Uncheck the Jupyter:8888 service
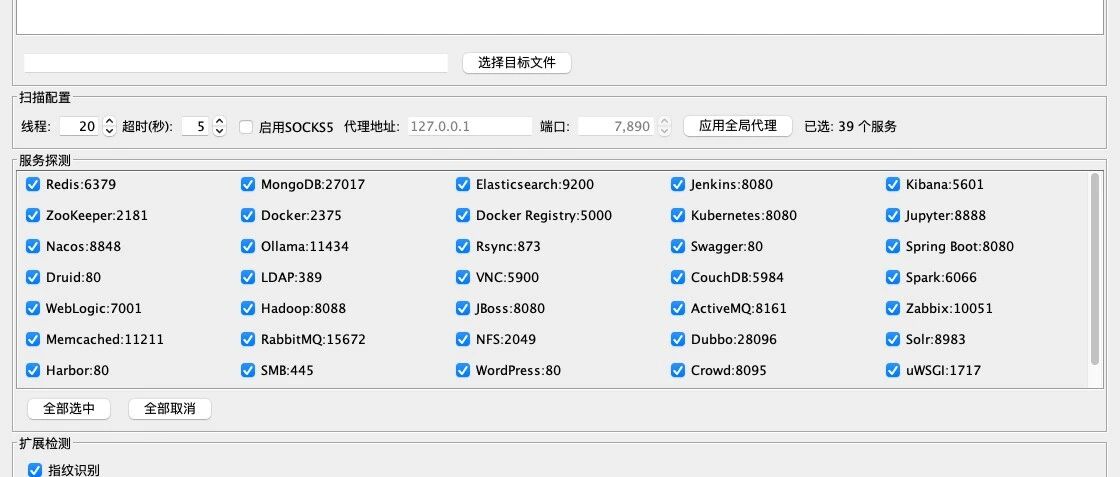 click(893, 215)
